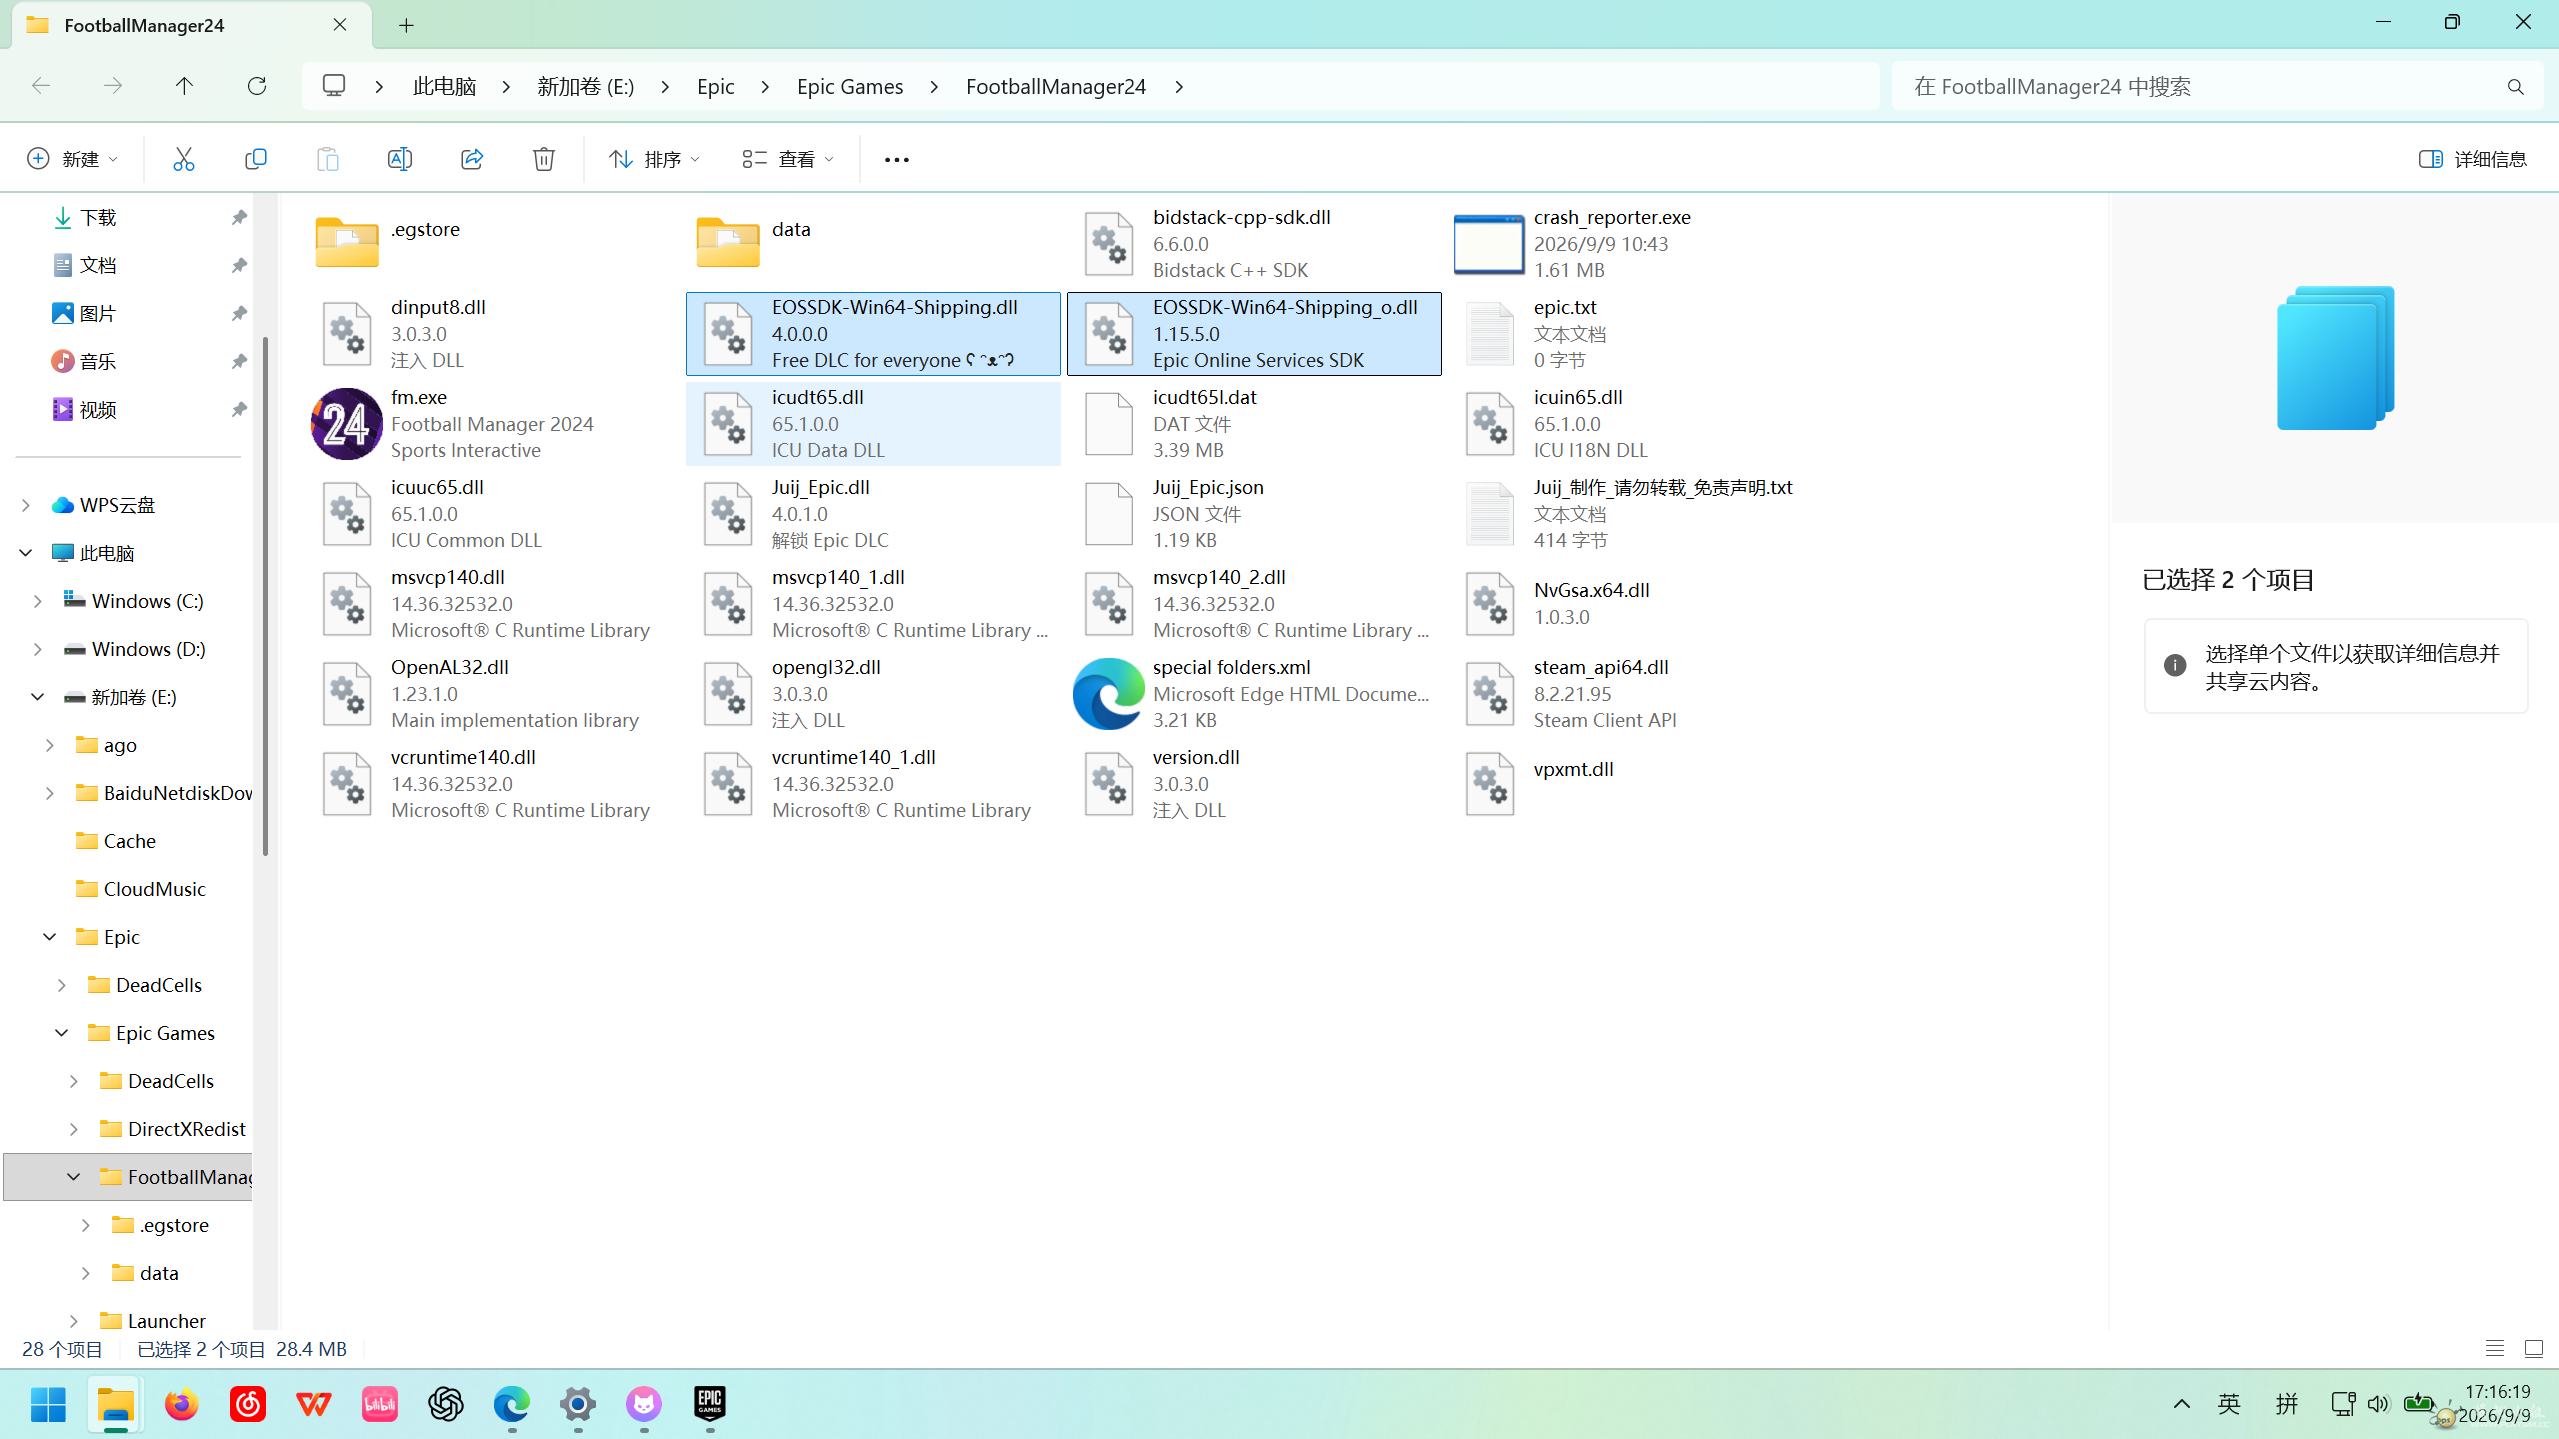Click the navigation pane scrollbar
Viewport: 2559px width, 1439px height.
pyautogui.click(x=265, y=597)
